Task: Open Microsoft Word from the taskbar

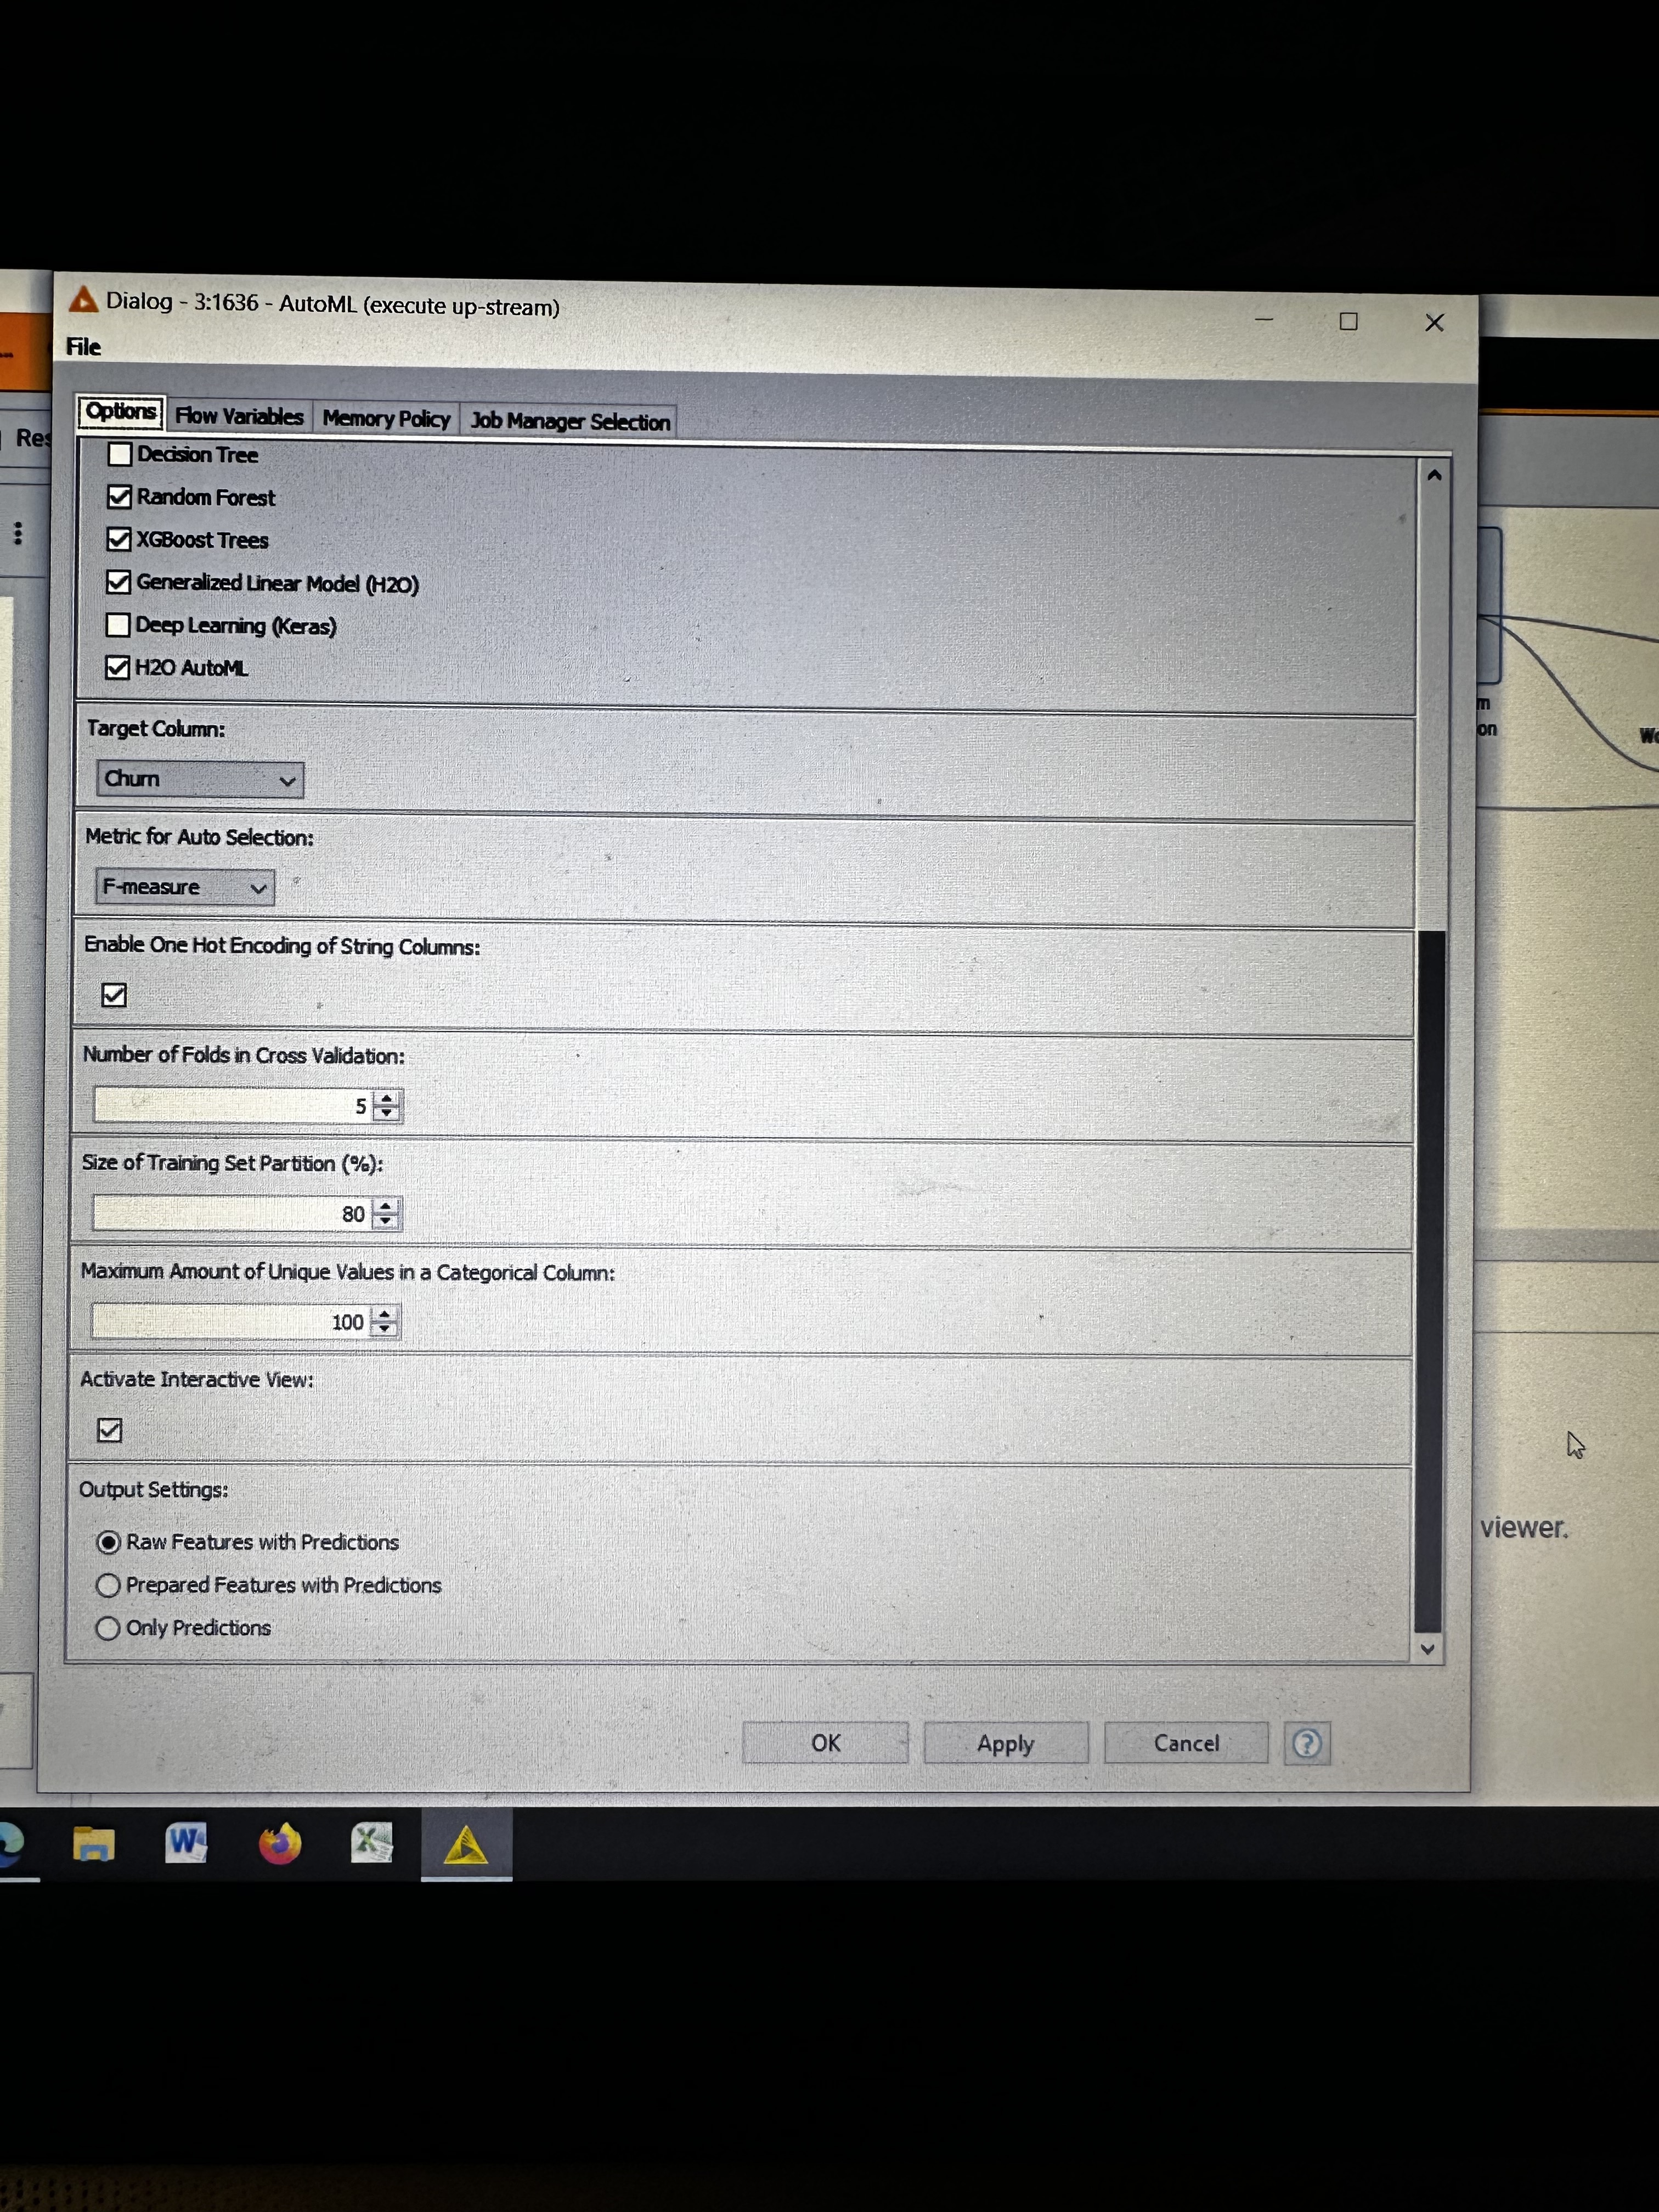Action: (186, 1842)
